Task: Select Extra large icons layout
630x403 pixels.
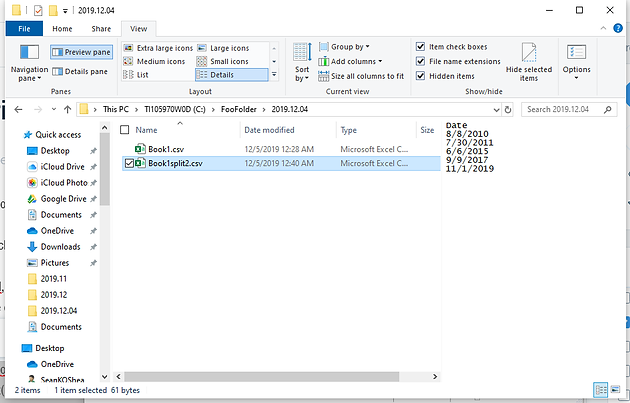Action: 158,48
